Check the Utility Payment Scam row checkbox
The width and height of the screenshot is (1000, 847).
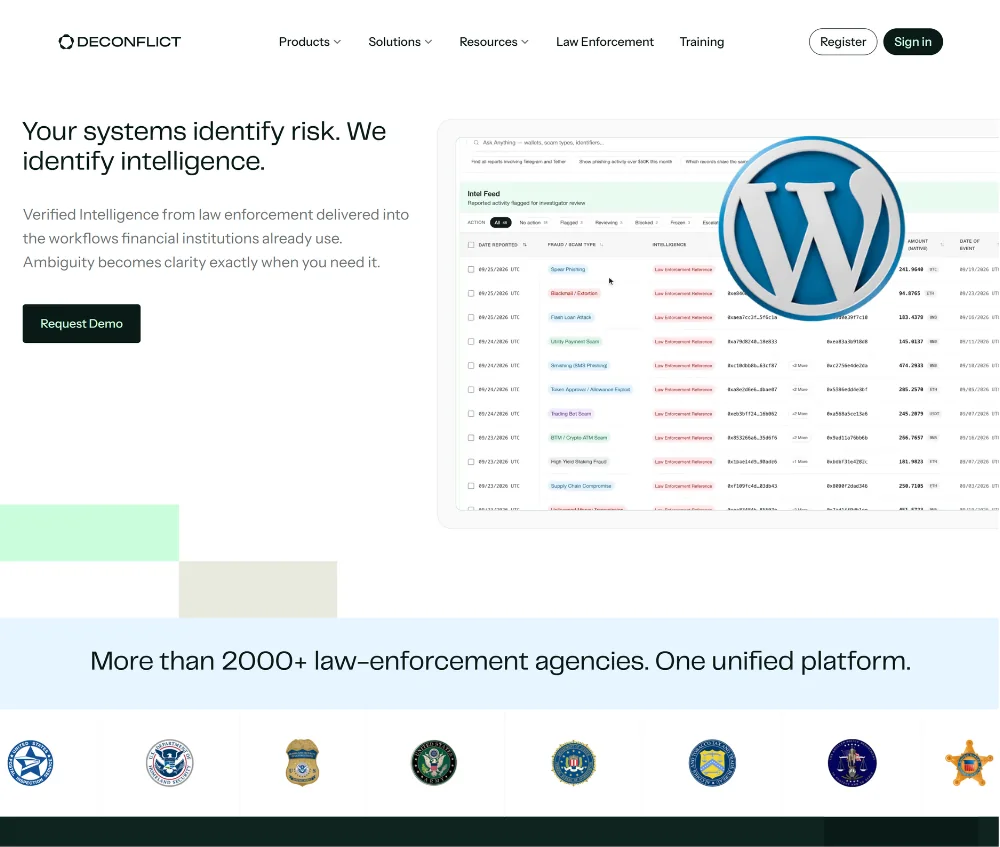pyautogui.click(x=471, y=341)
